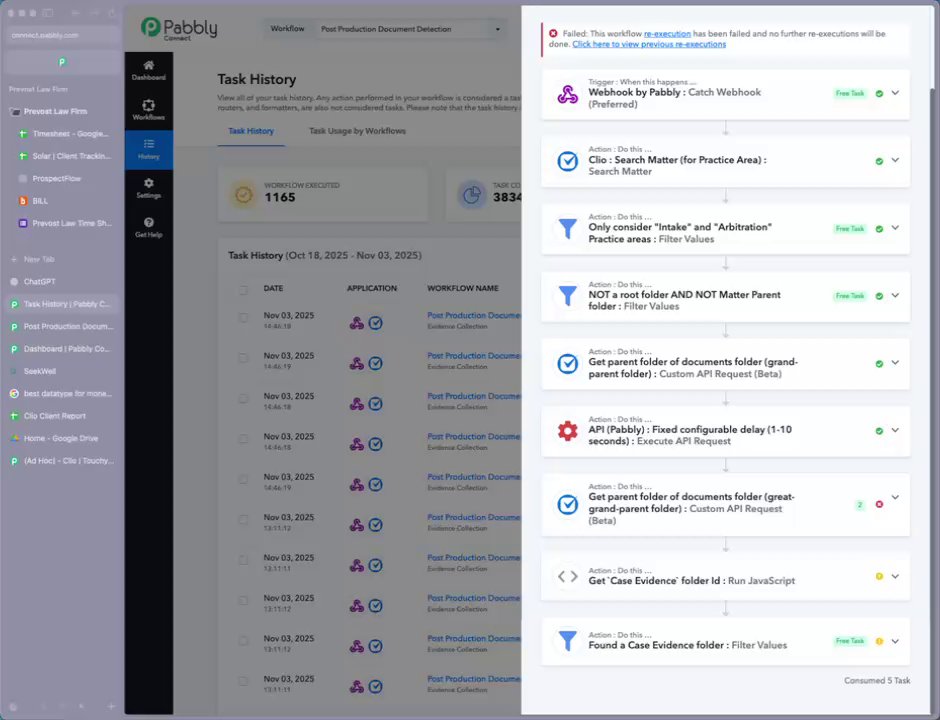Open the Workflows sidebar icon
This screenshot has width=940, height=720.
point(148,109)
